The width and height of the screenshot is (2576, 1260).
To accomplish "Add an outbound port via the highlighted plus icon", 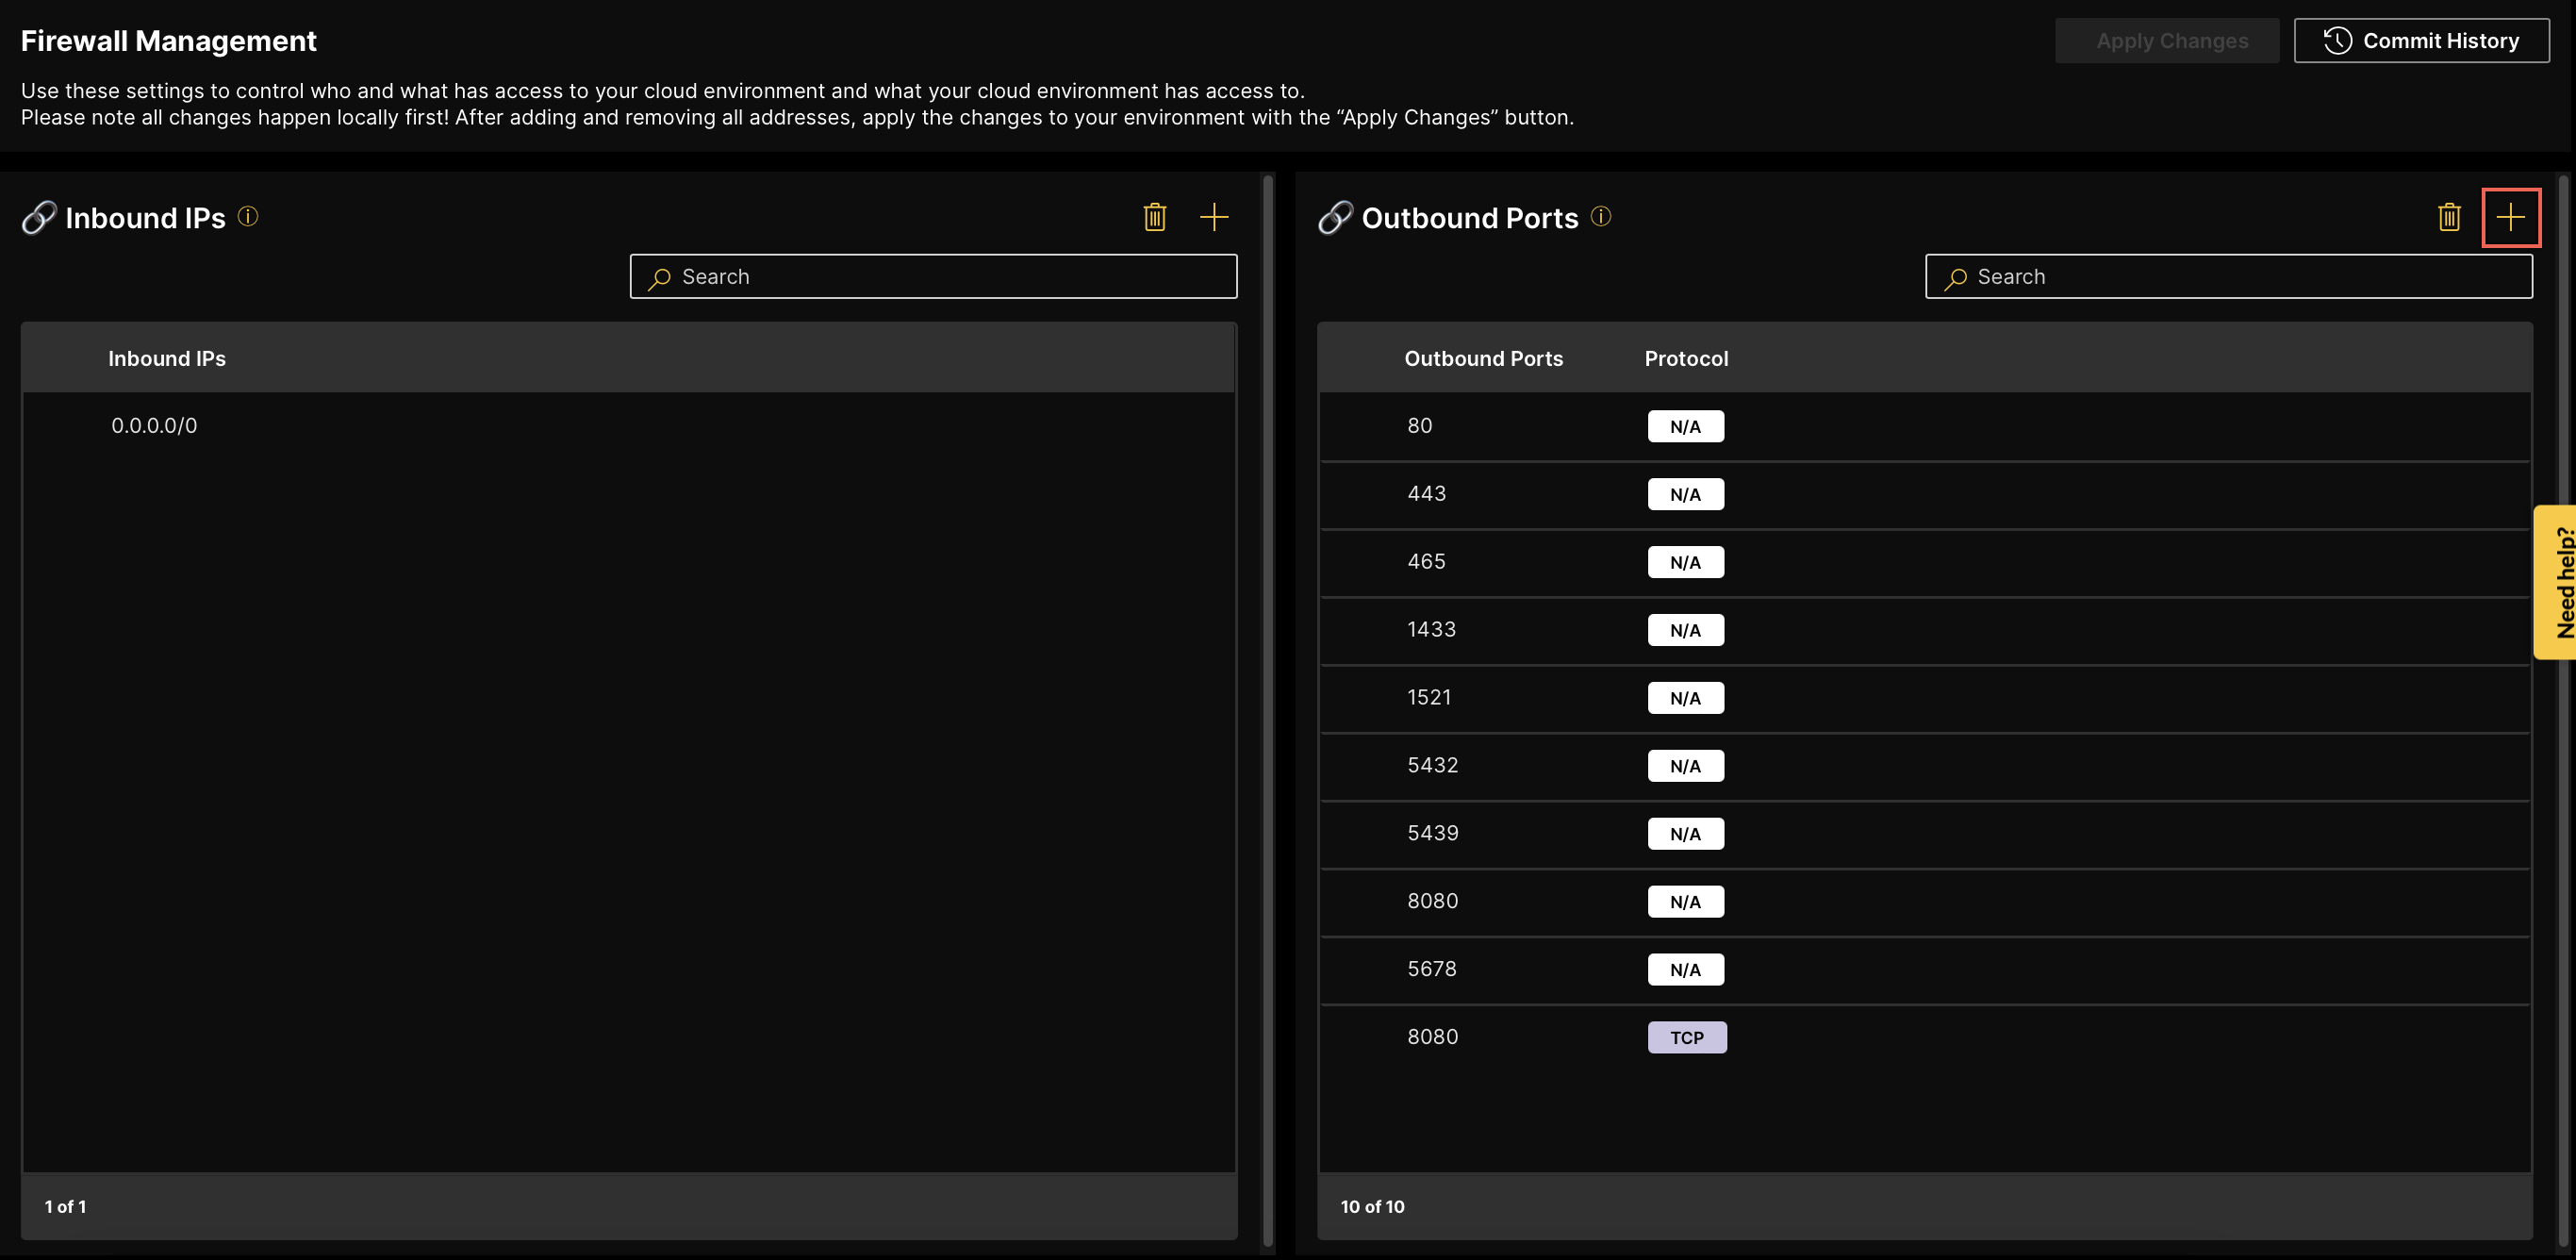I will pyautogui.click(x=2512, y=216).
